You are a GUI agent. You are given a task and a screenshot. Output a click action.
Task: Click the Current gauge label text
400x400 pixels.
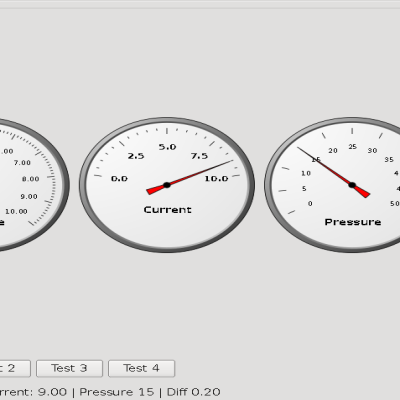(x=168, y=210)
